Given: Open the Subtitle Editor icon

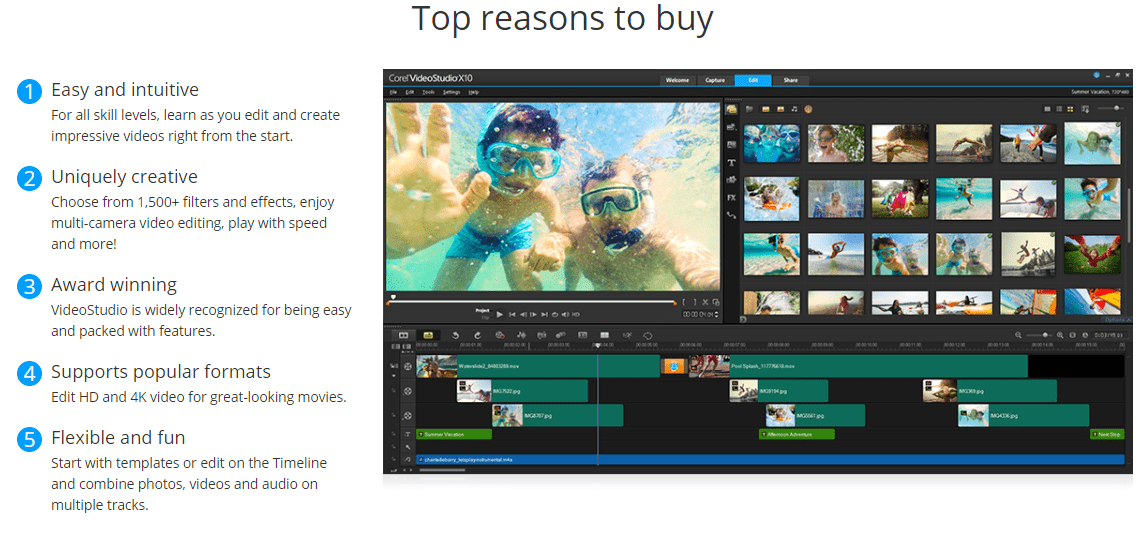Looking at the screenshot, I should (582, 335).
